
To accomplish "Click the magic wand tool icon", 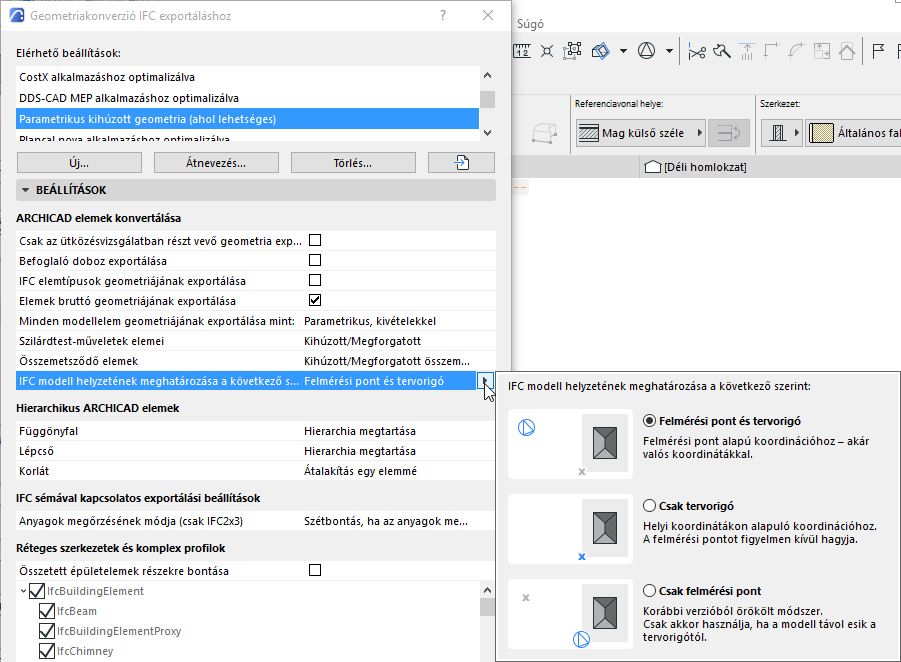I will pos(722,51).
